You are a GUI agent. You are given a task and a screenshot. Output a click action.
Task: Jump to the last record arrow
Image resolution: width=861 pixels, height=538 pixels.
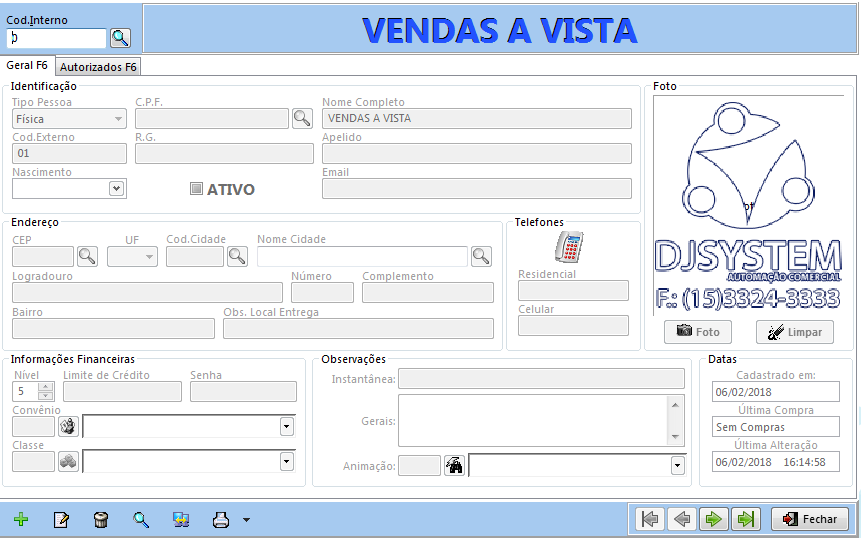746,519
